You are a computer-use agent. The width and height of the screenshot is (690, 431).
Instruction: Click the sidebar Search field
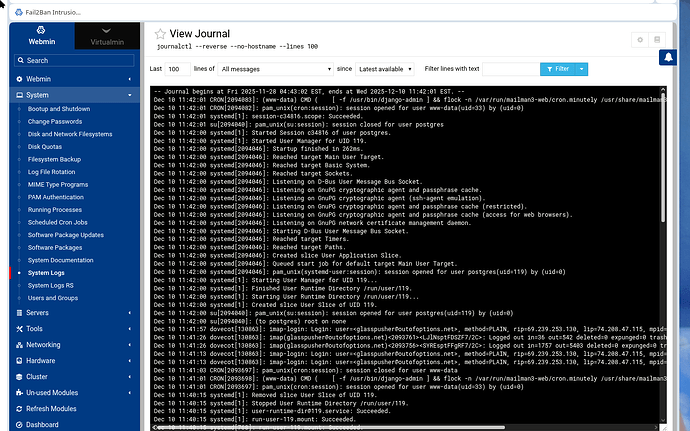click(72, 61)
